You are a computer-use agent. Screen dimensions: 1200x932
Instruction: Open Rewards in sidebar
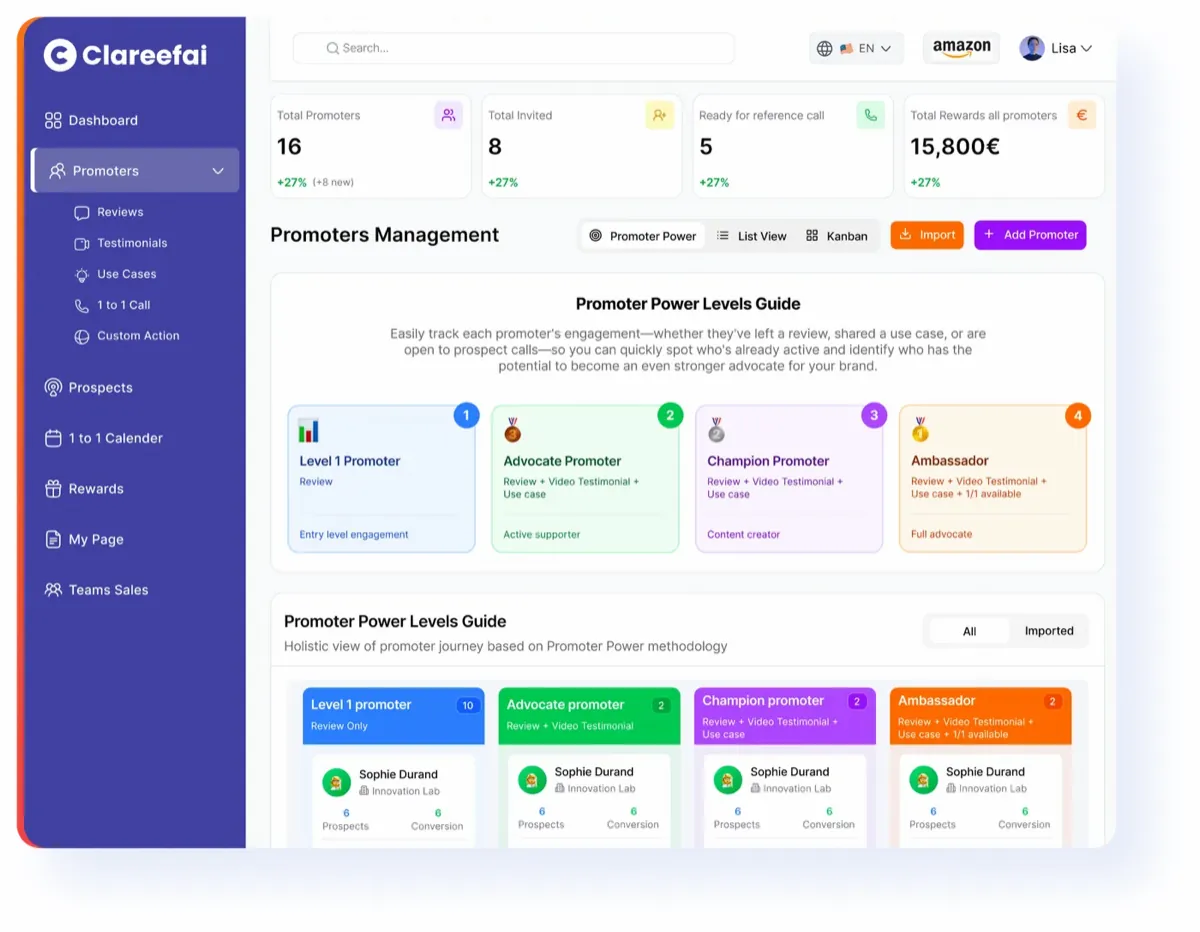click(x=84, y=489)
